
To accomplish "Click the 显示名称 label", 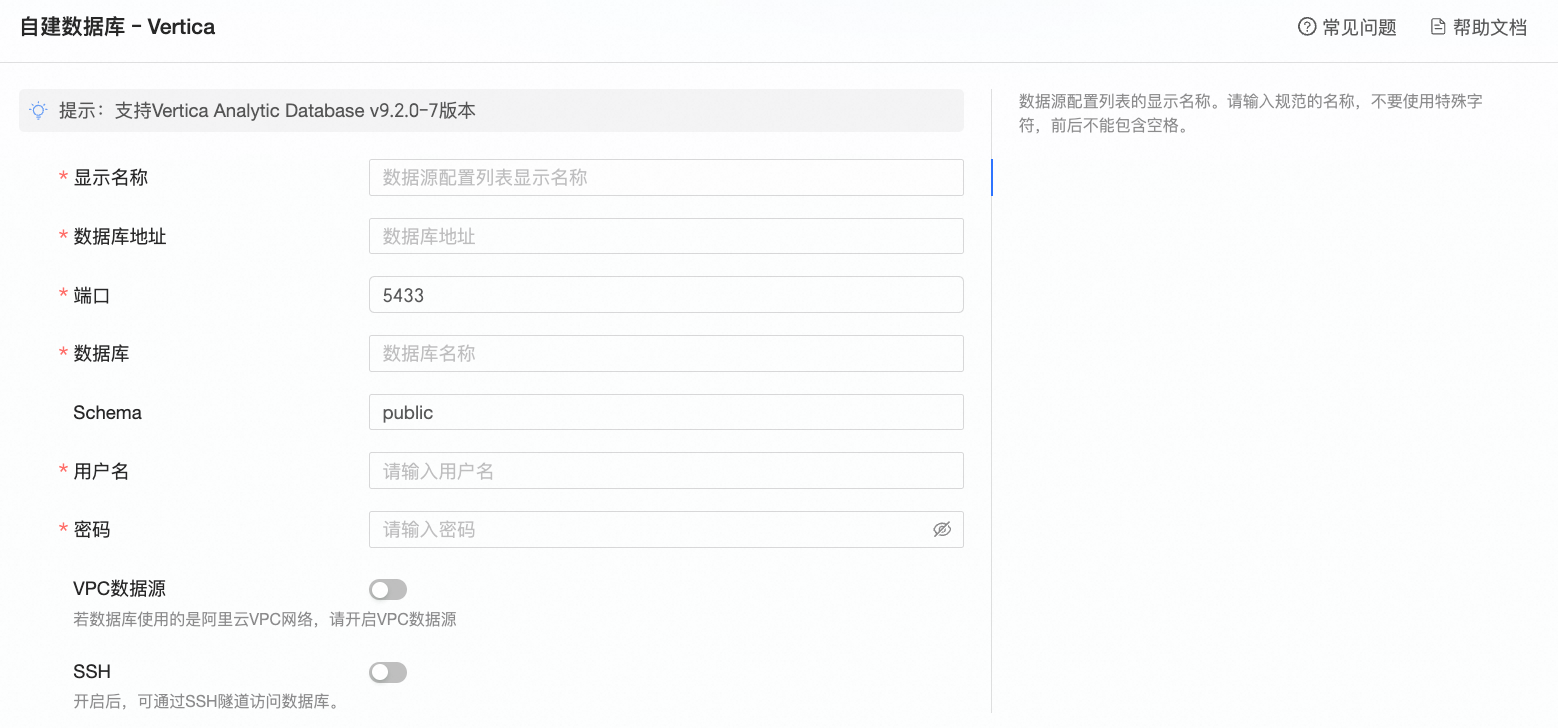I will [x=111, y=178].
